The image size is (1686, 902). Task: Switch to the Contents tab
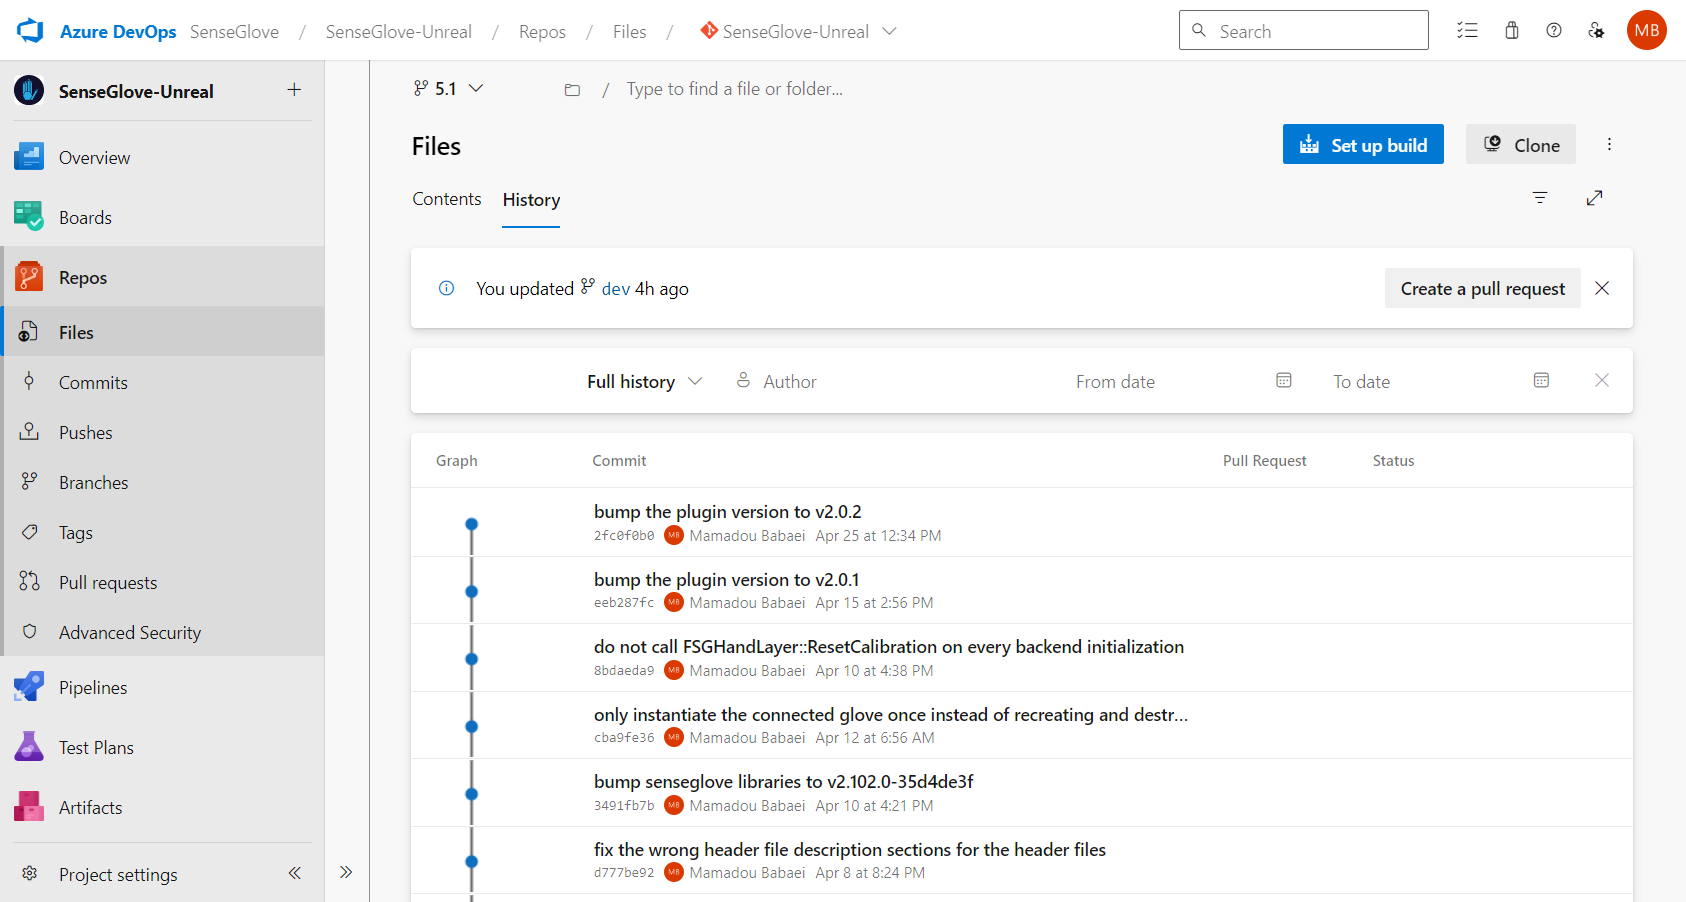pyautogui.click(x=446, y=199)
